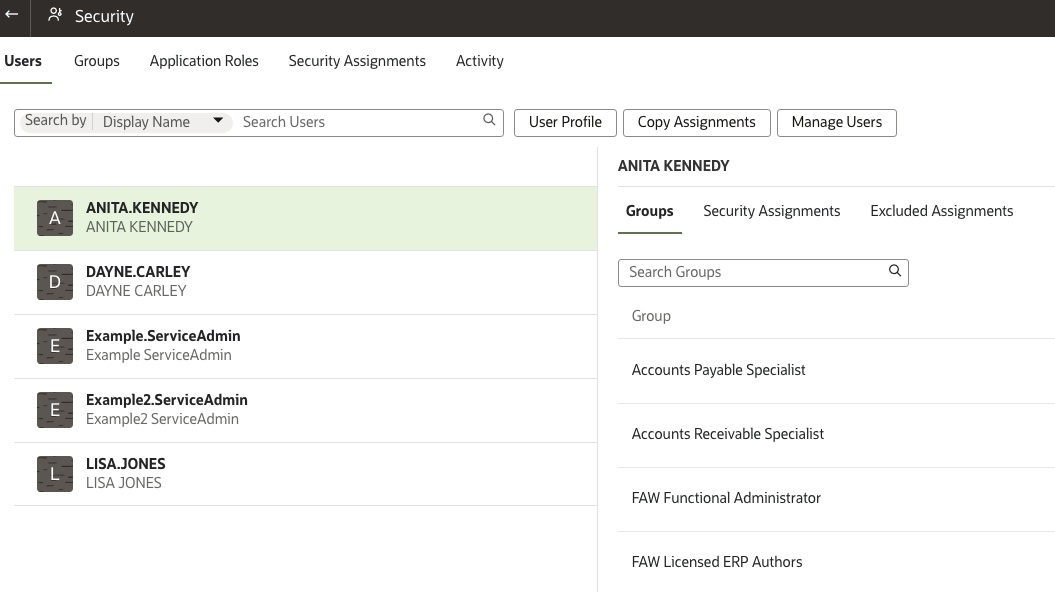Click the avatar icon for LISA.JONES
The height and width of the screenshot is (592, 1055).
tap(55, 473)
